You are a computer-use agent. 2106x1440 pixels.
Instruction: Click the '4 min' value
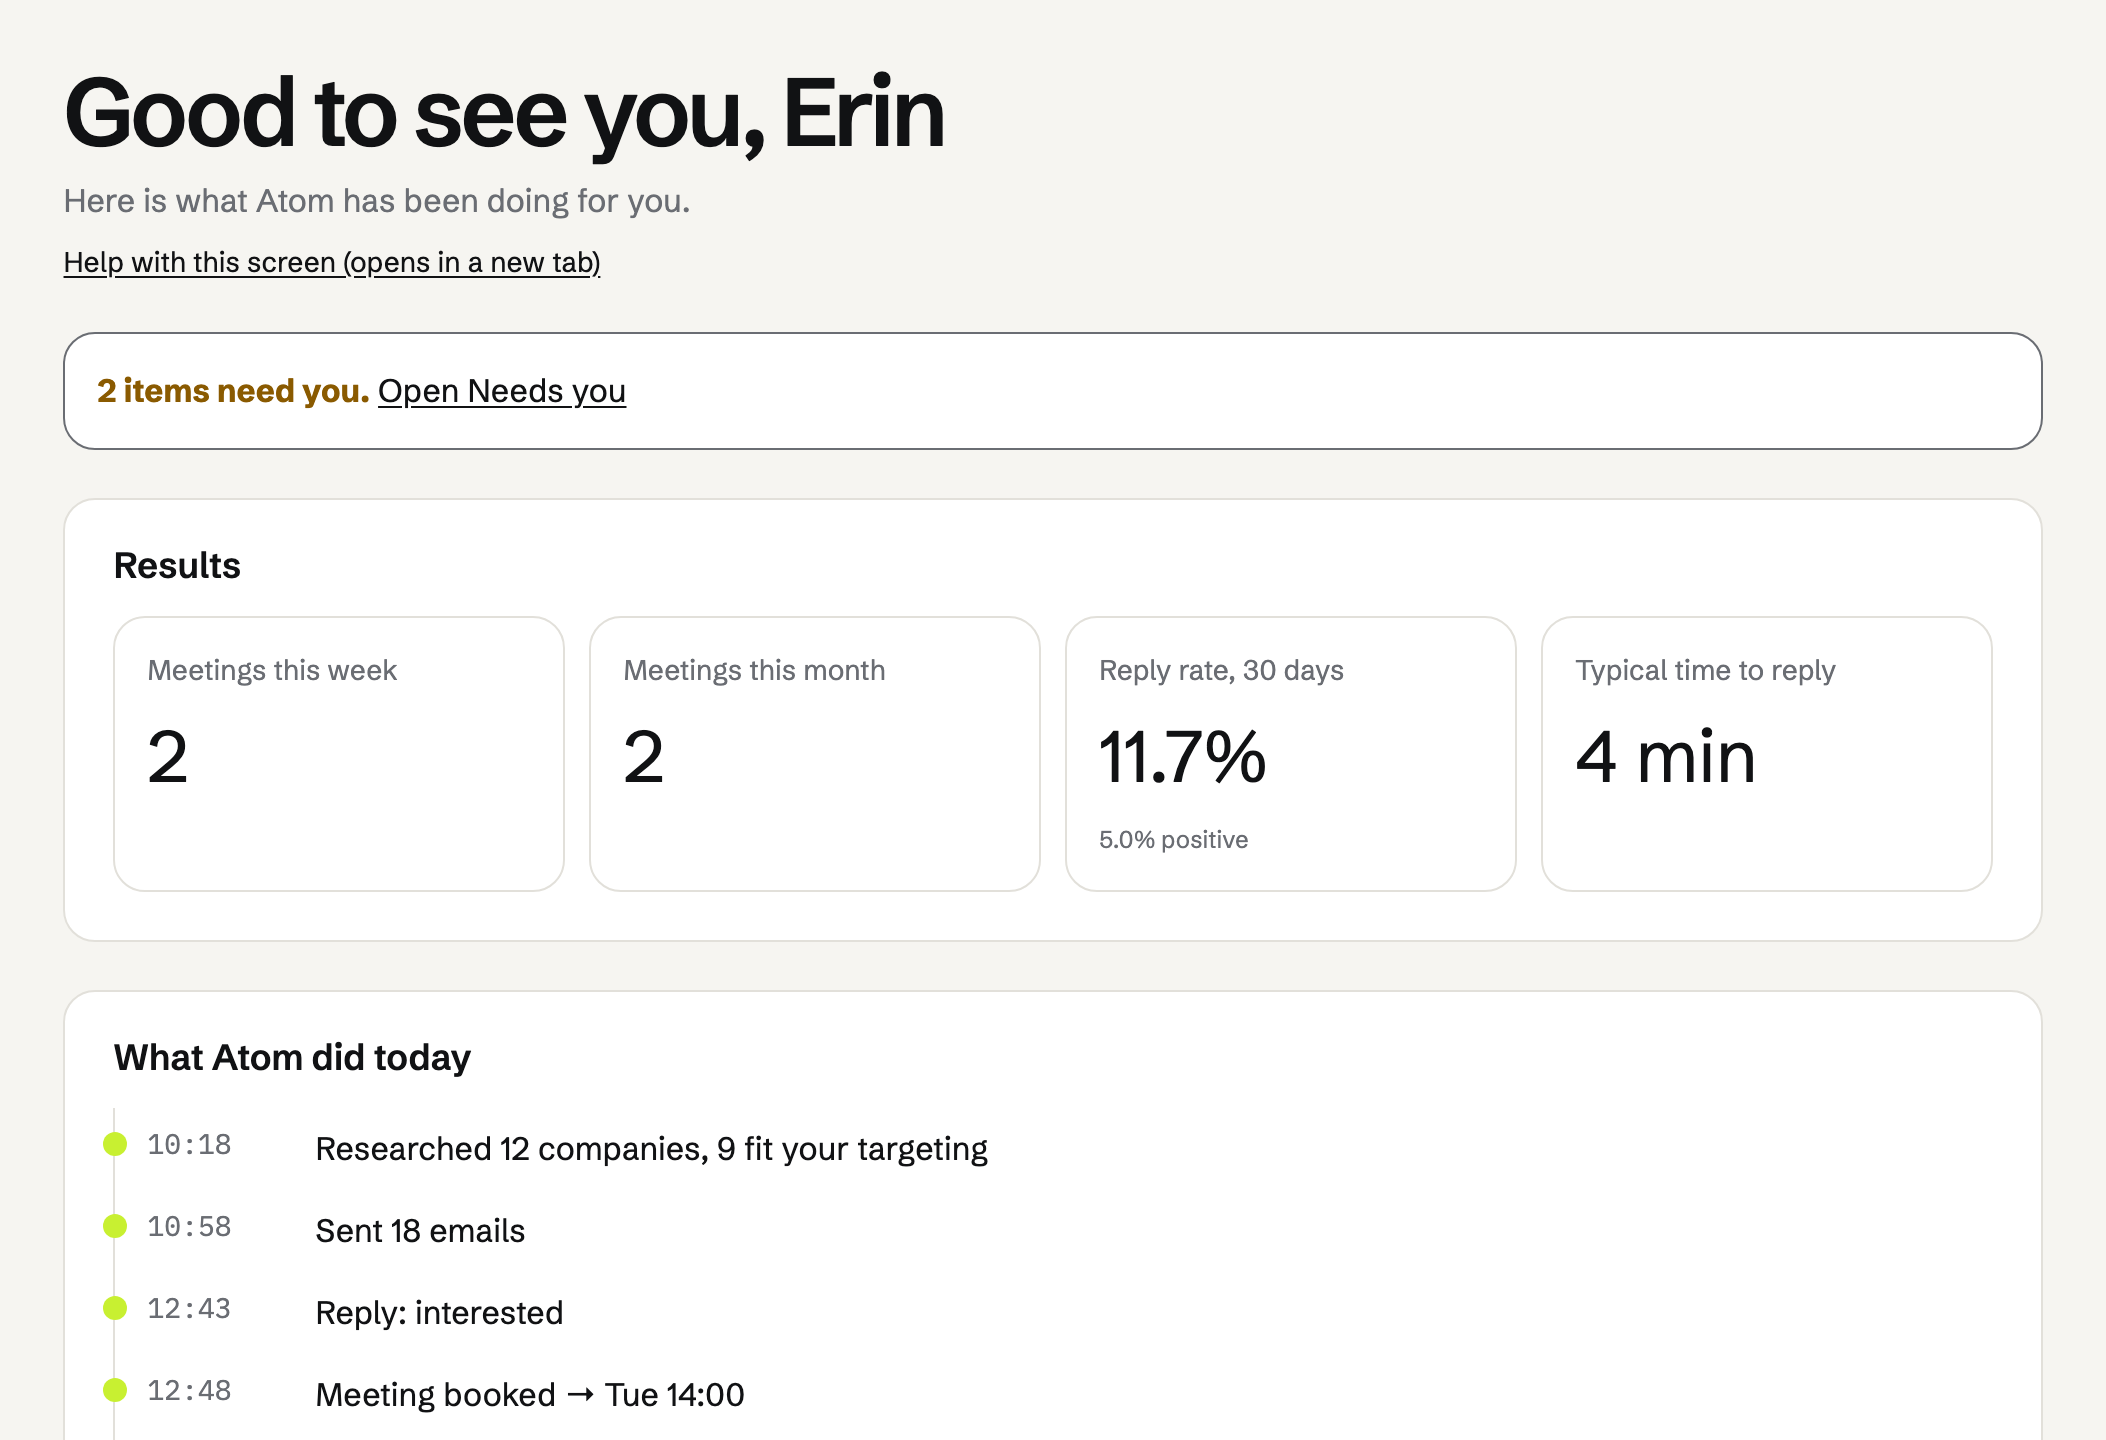coord(1665,757)
